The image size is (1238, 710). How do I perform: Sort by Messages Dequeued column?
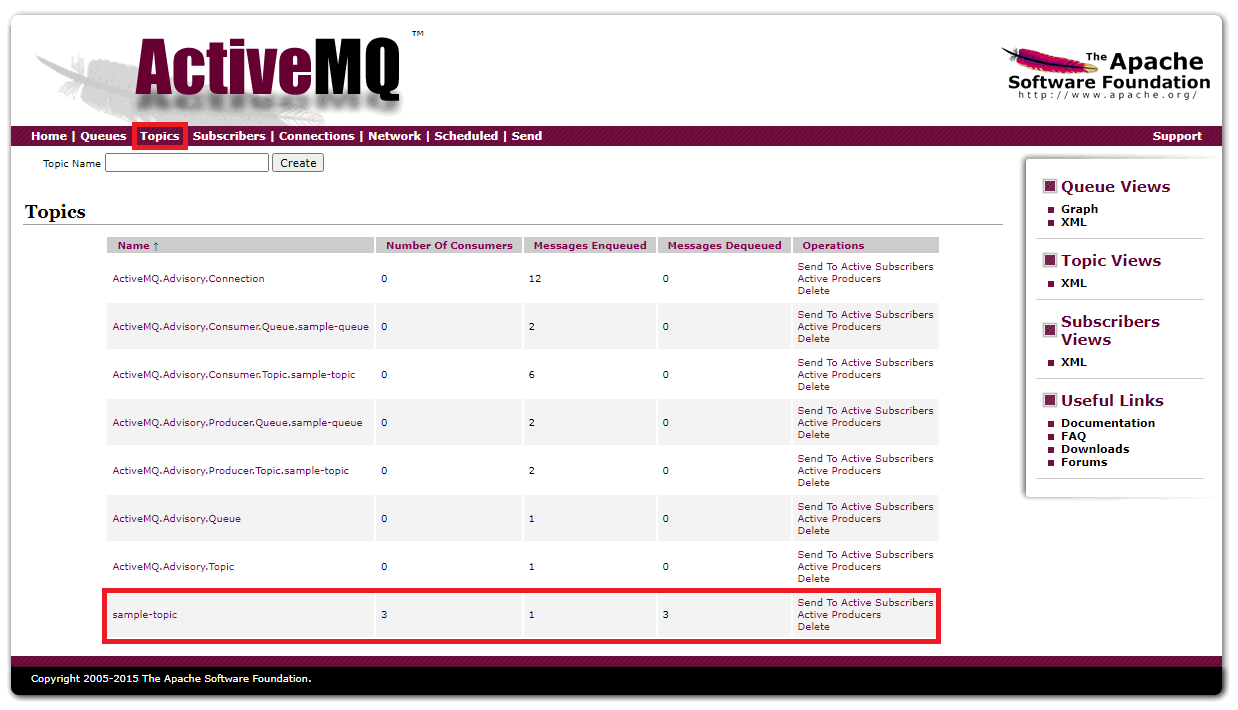(724, 245)
